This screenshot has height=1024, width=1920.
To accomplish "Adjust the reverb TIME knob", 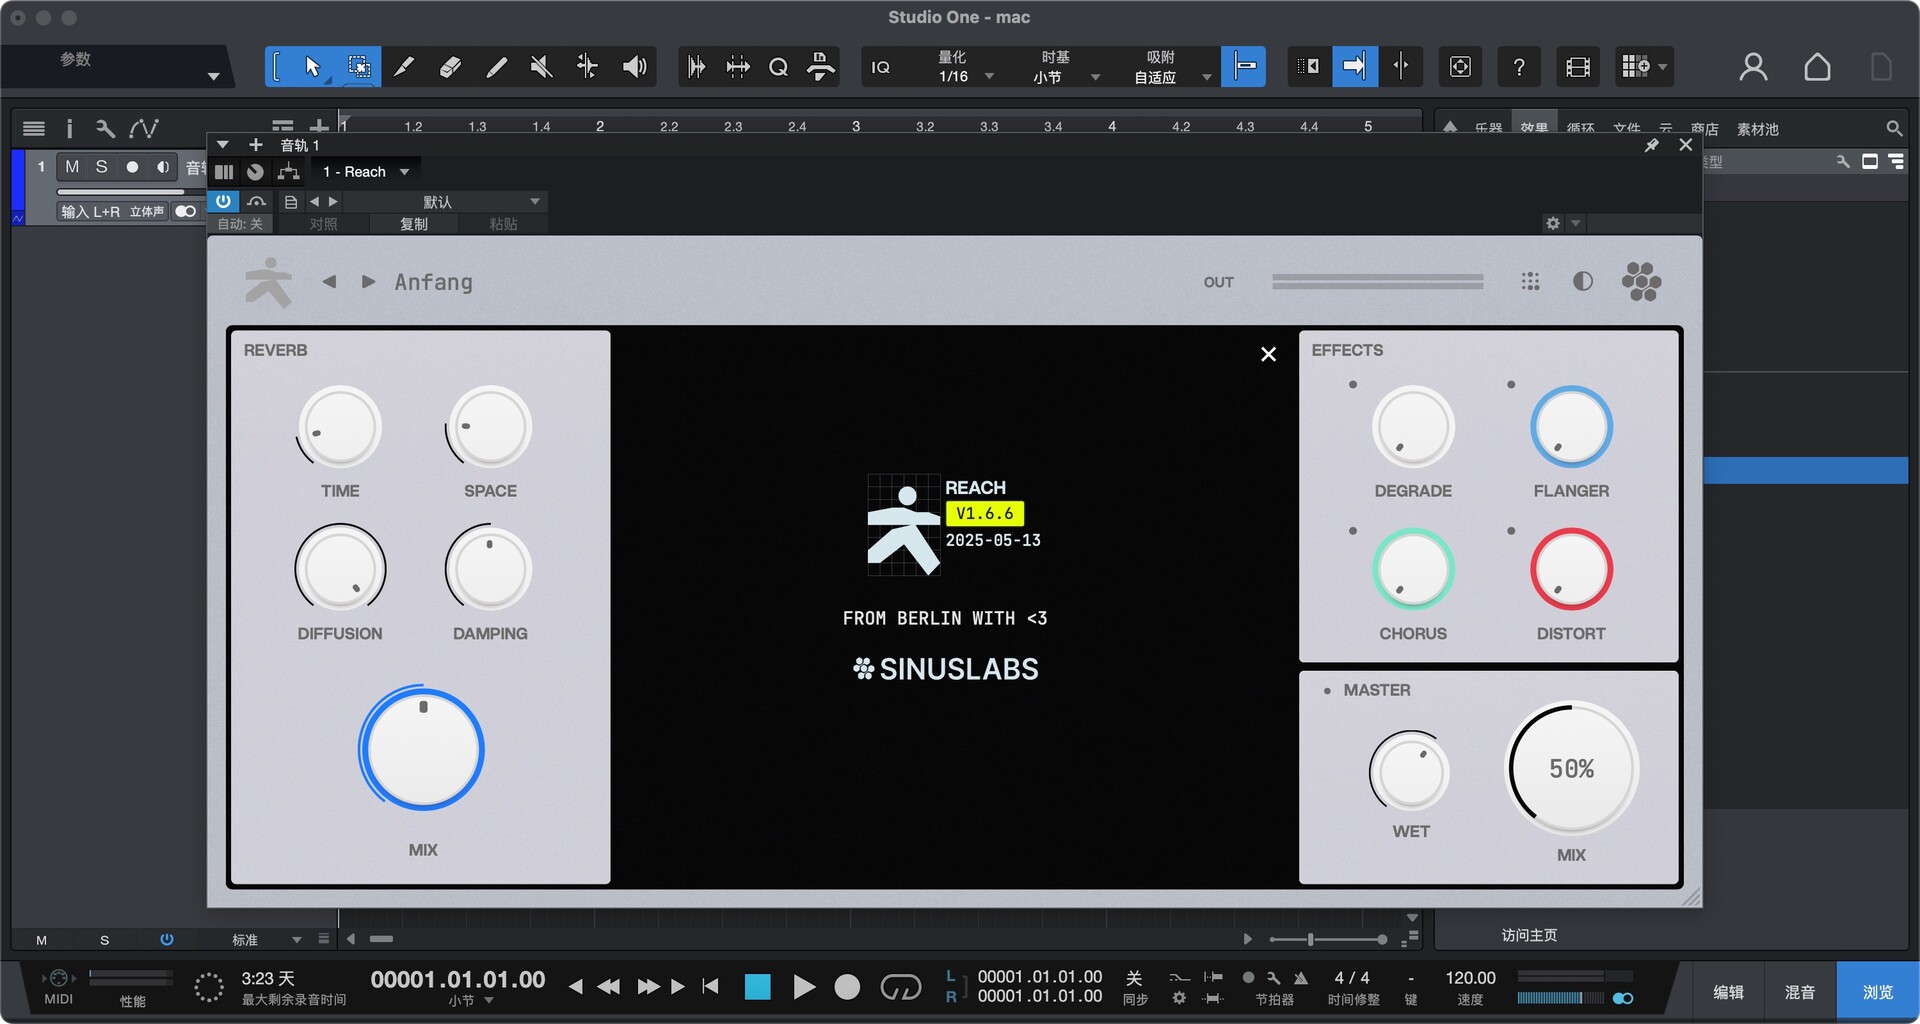I will [340, 427].
